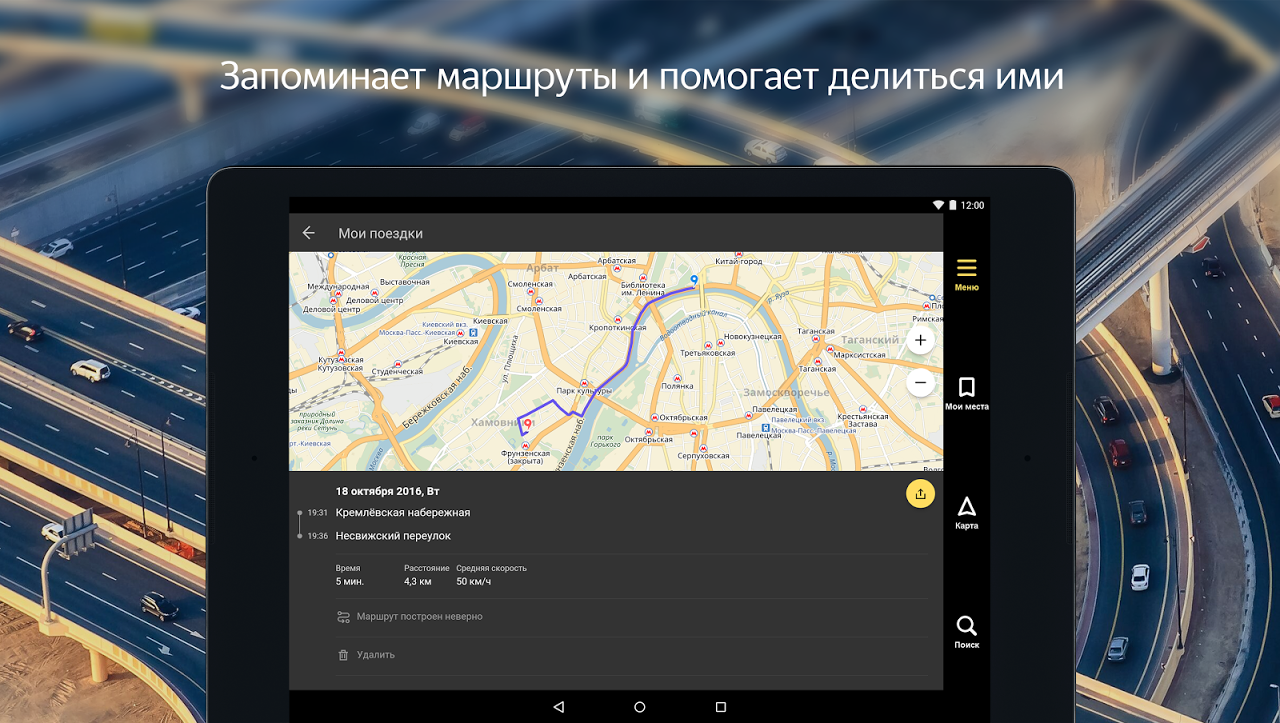Click the 4,3 км distance value
This screenshot has height=723, width=1280.
click(x=417, y=581)
